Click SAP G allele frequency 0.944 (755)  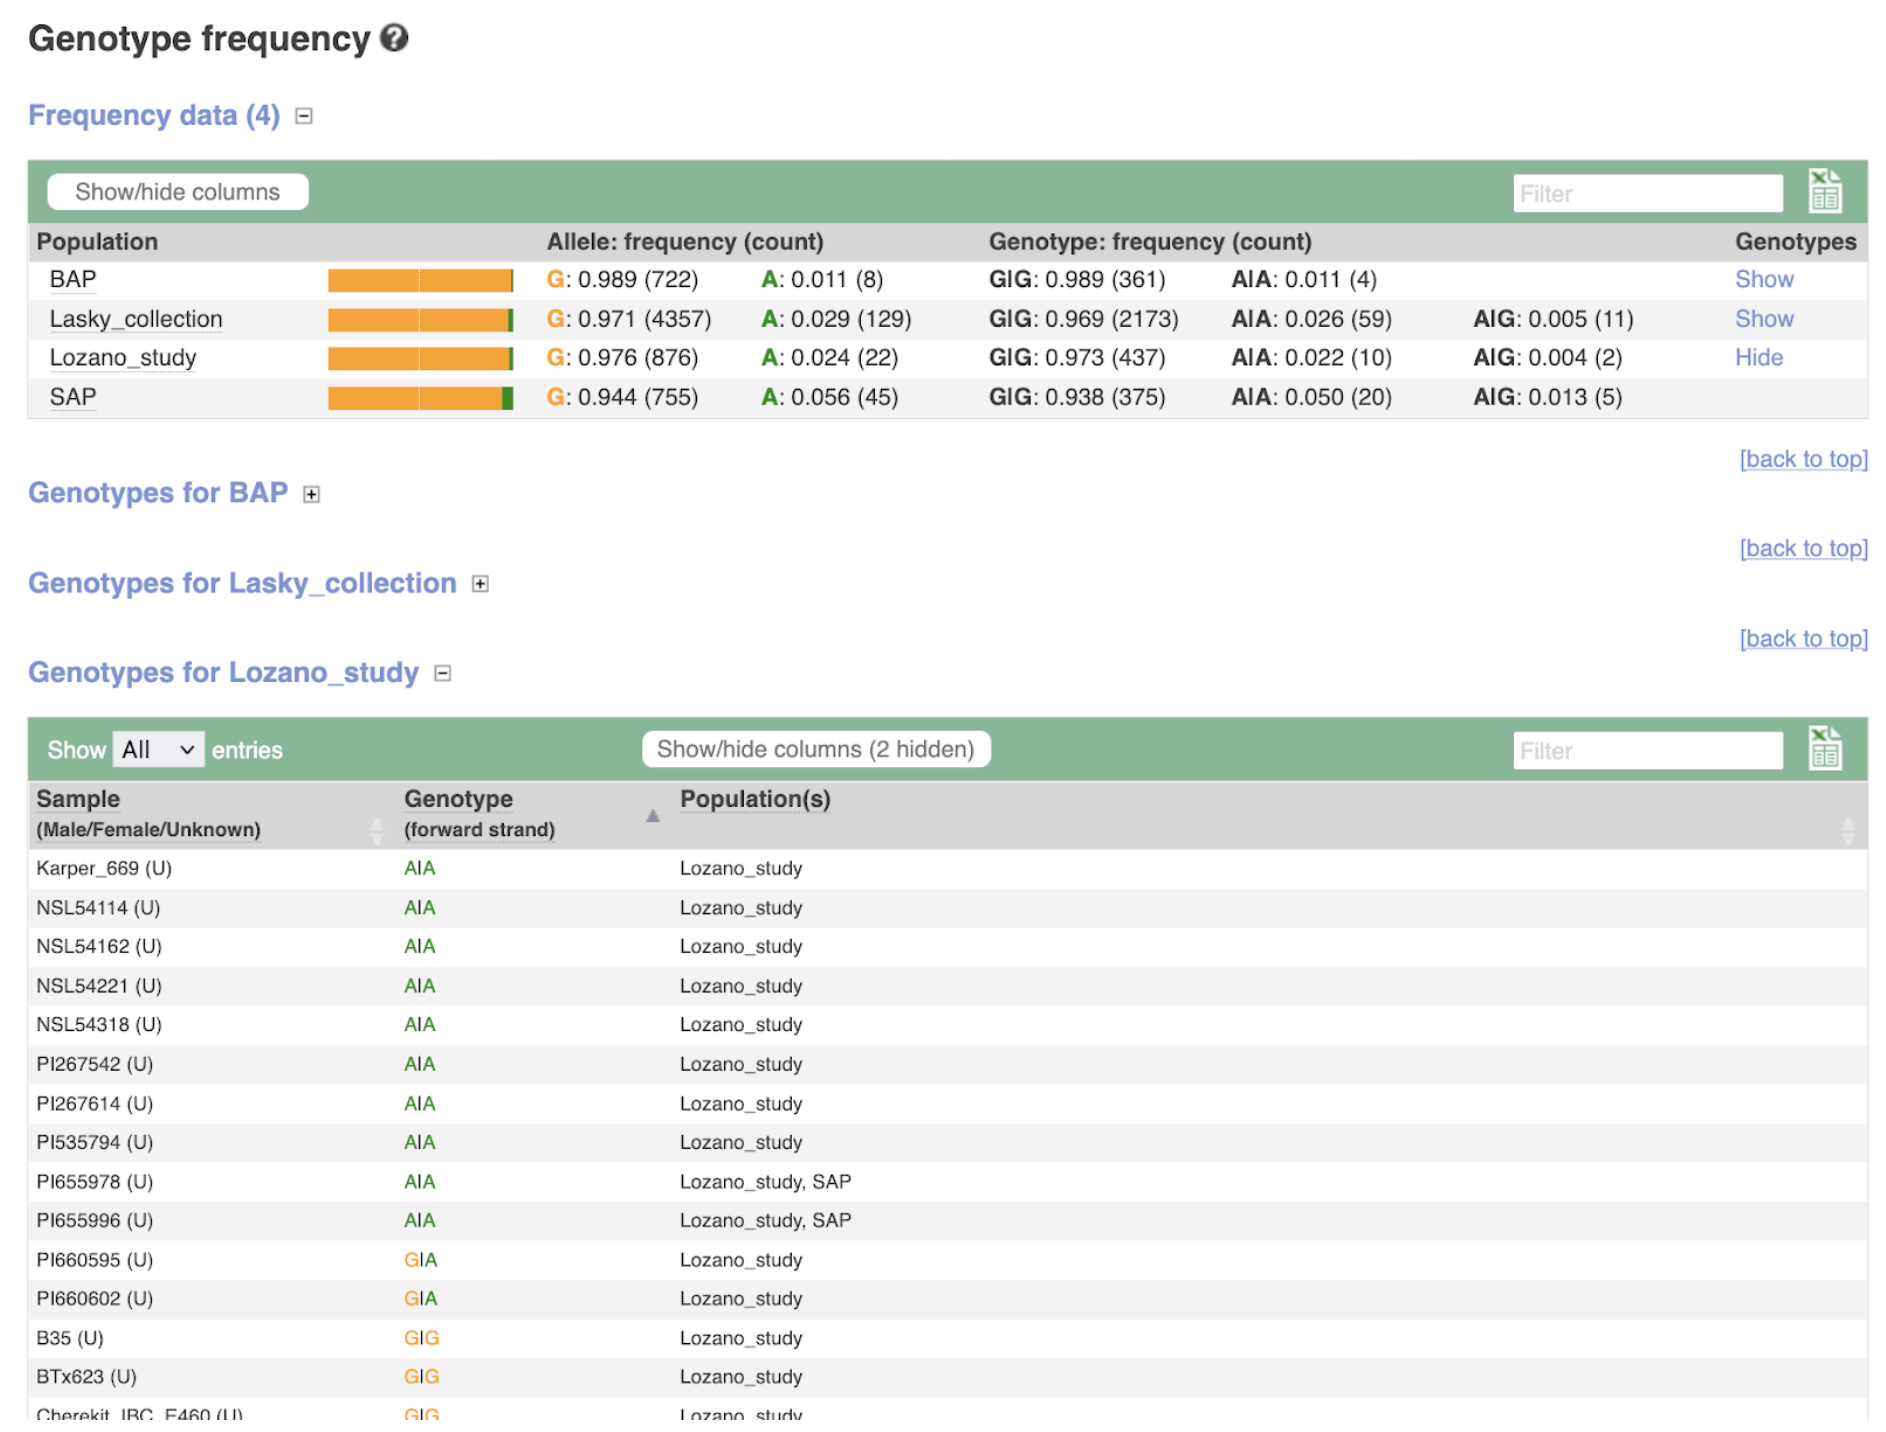point(622,397)
